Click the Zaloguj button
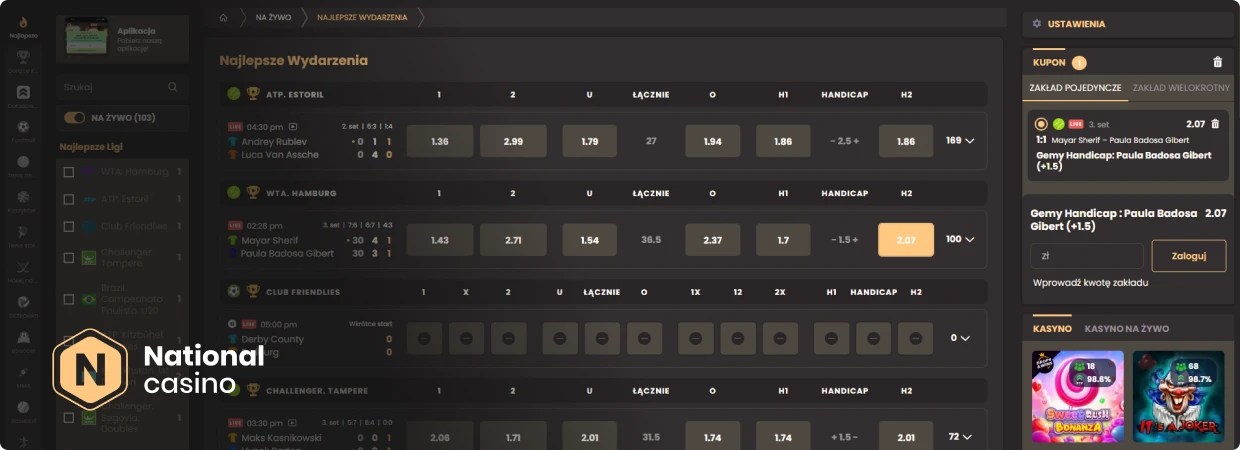1240x450 pixels. [1189, 256]
